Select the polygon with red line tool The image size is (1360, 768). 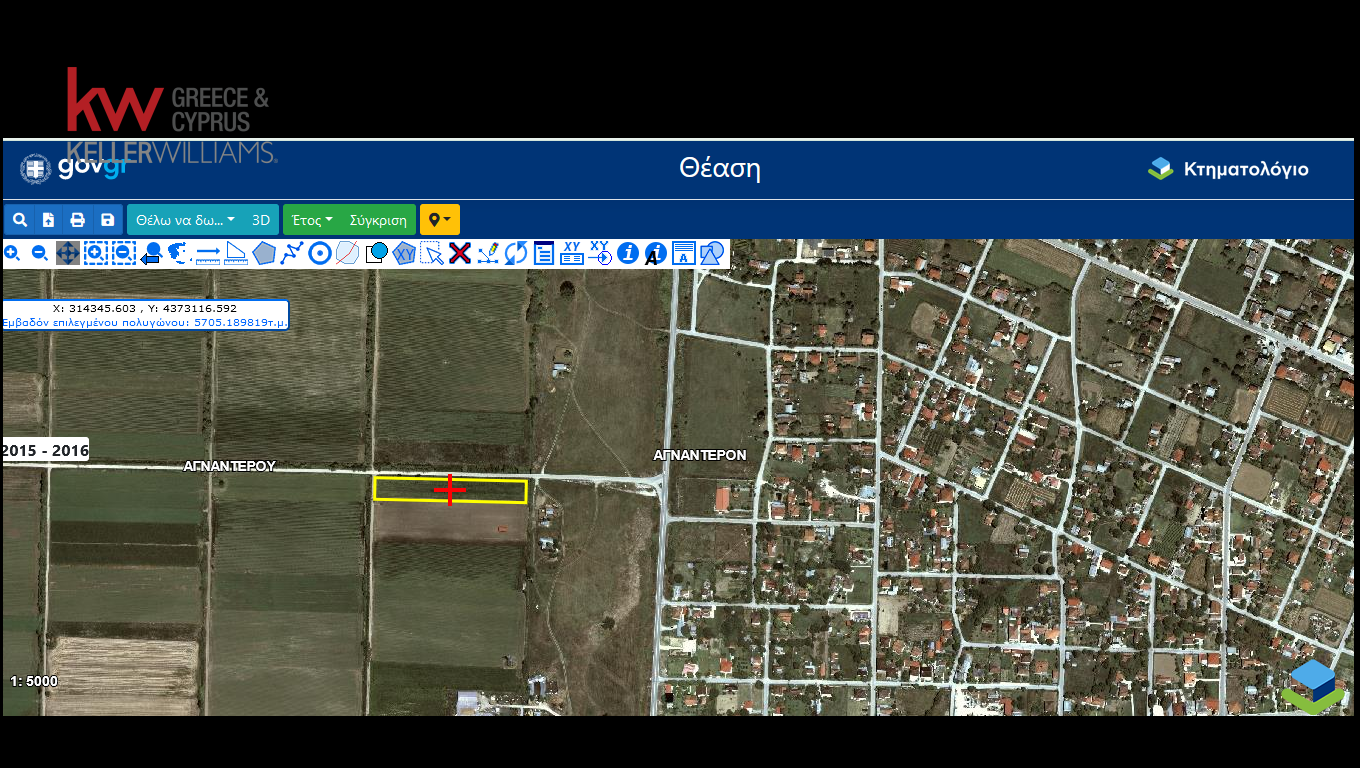pos(347,253)
